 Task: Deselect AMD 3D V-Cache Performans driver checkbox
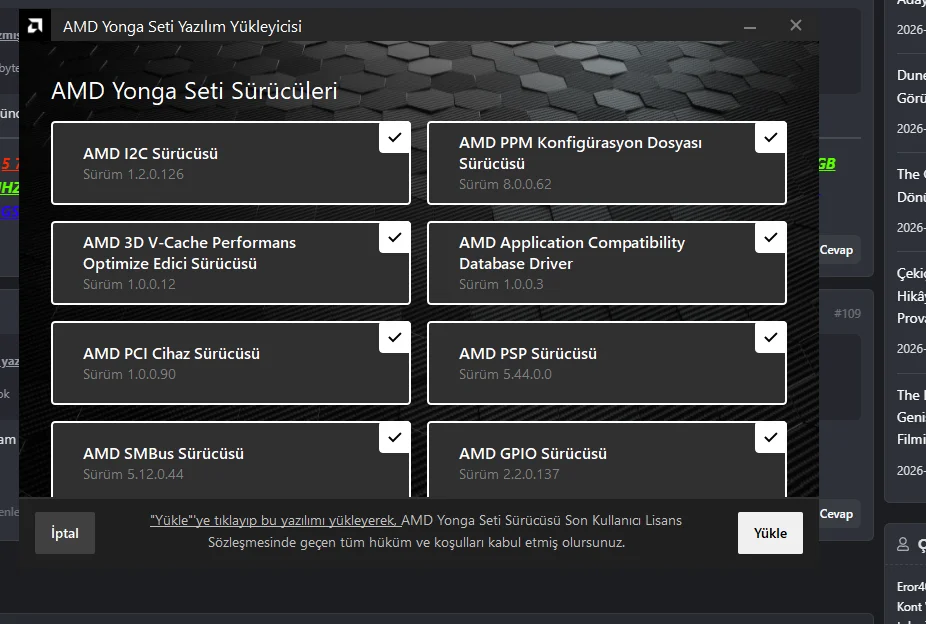coord(394,237)
